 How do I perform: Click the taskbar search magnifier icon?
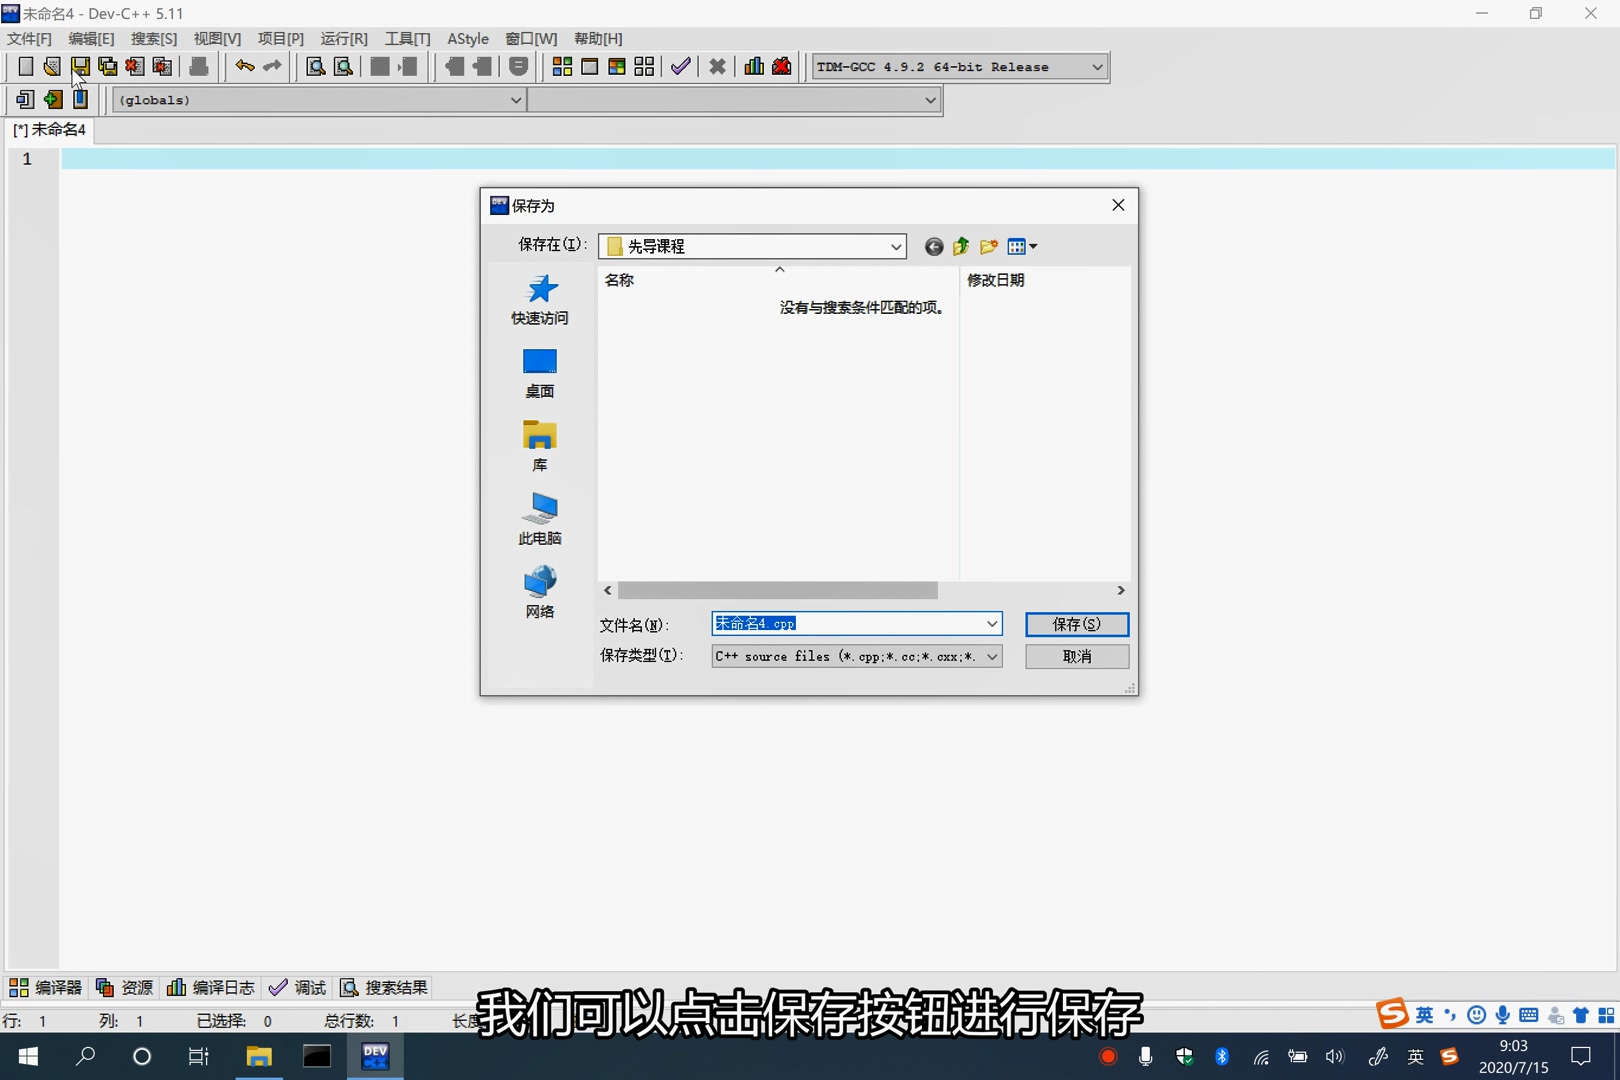(x=86, y=1056)
